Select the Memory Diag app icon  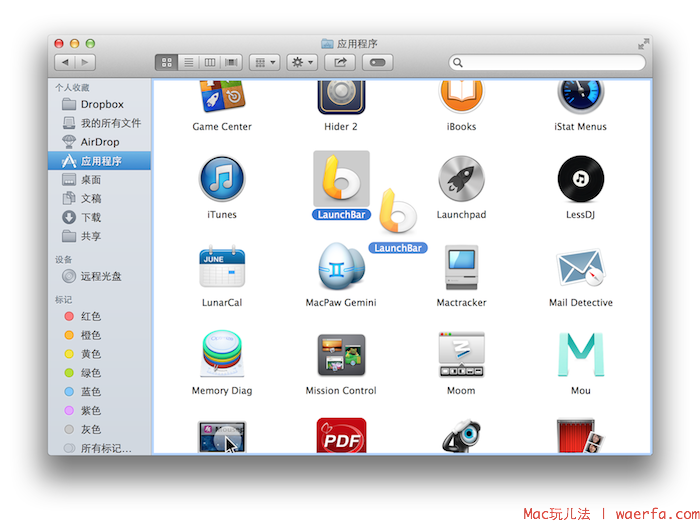pos(222,354)
